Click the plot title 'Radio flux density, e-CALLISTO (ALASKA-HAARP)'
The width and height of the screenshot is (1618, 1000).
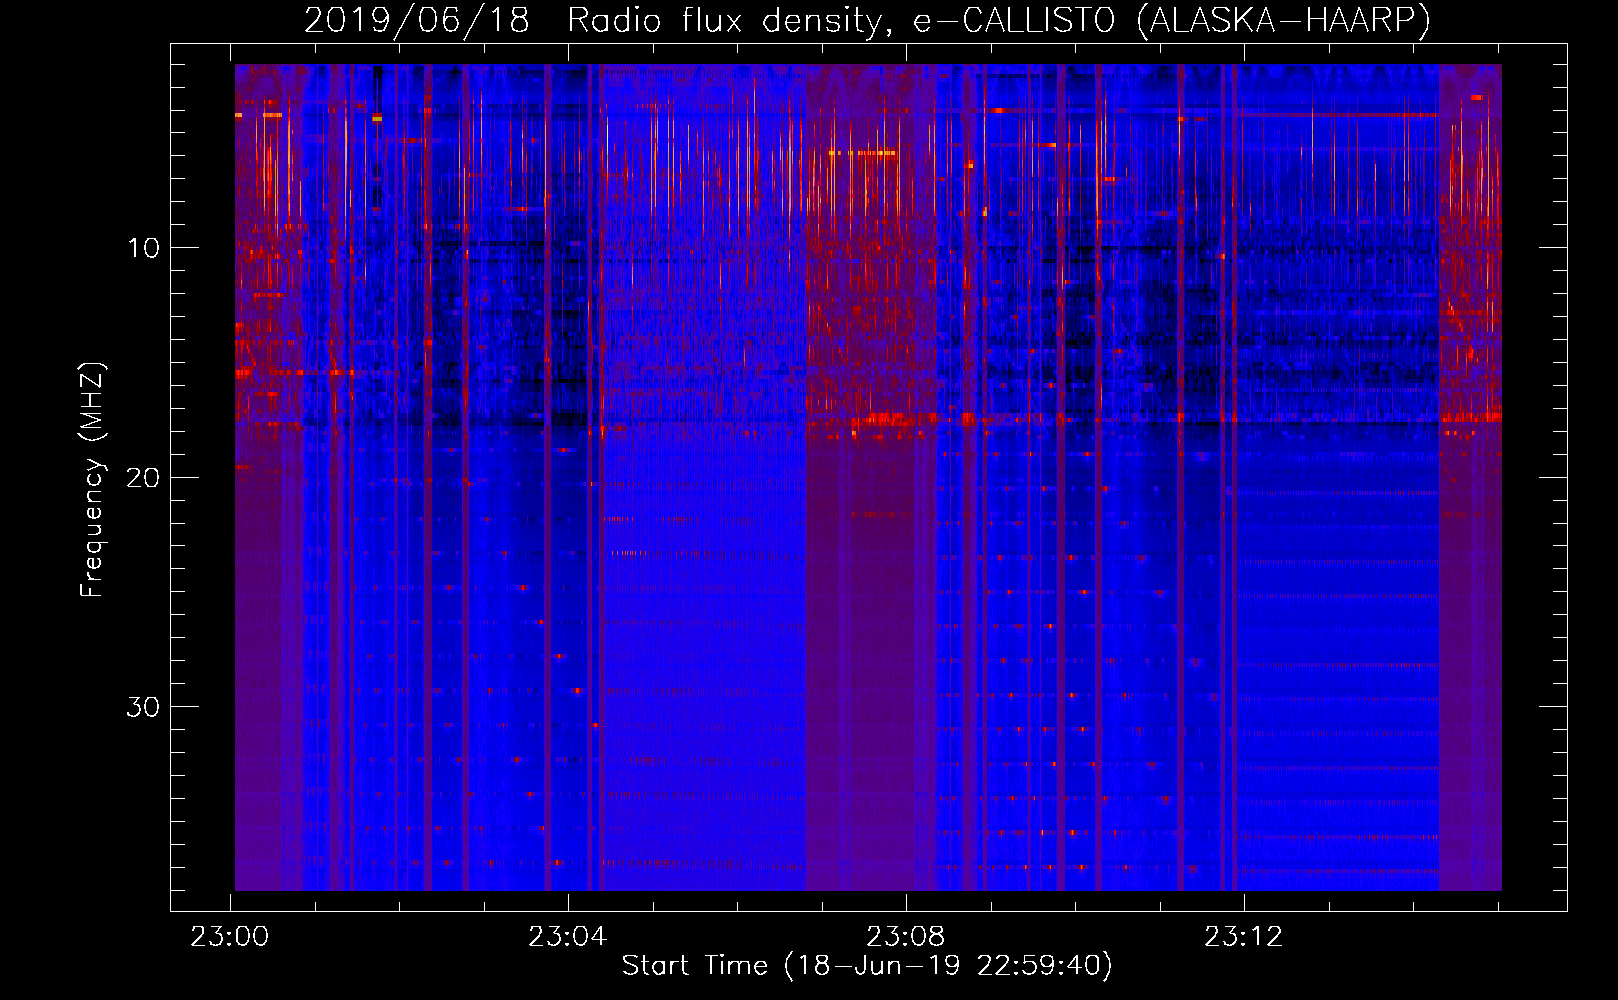[999, 21]
